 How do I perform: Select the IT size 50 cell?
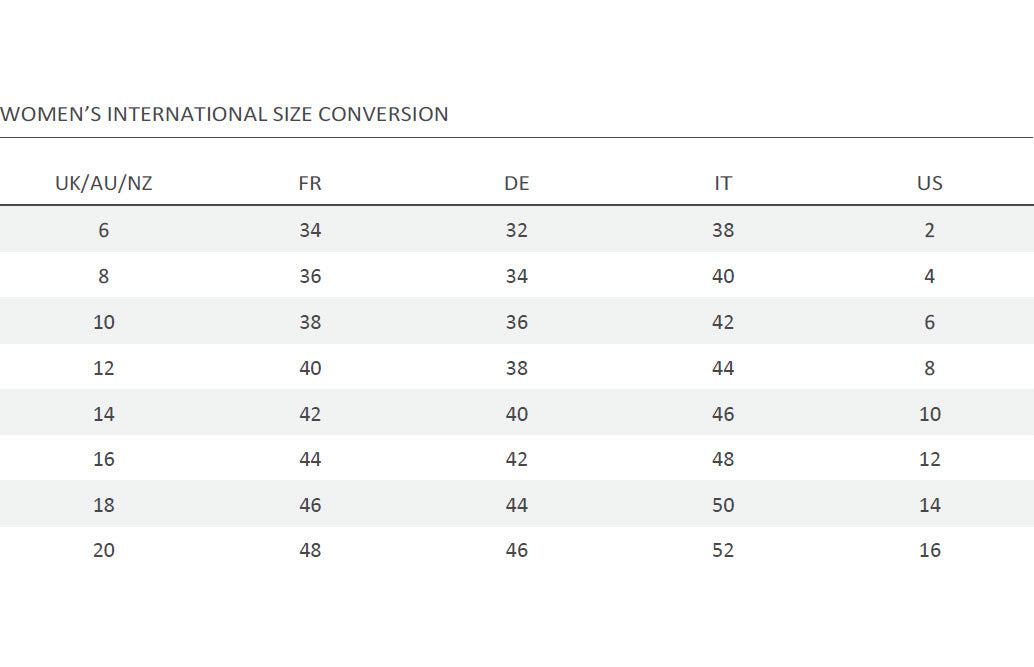click(x=723, y=505)
